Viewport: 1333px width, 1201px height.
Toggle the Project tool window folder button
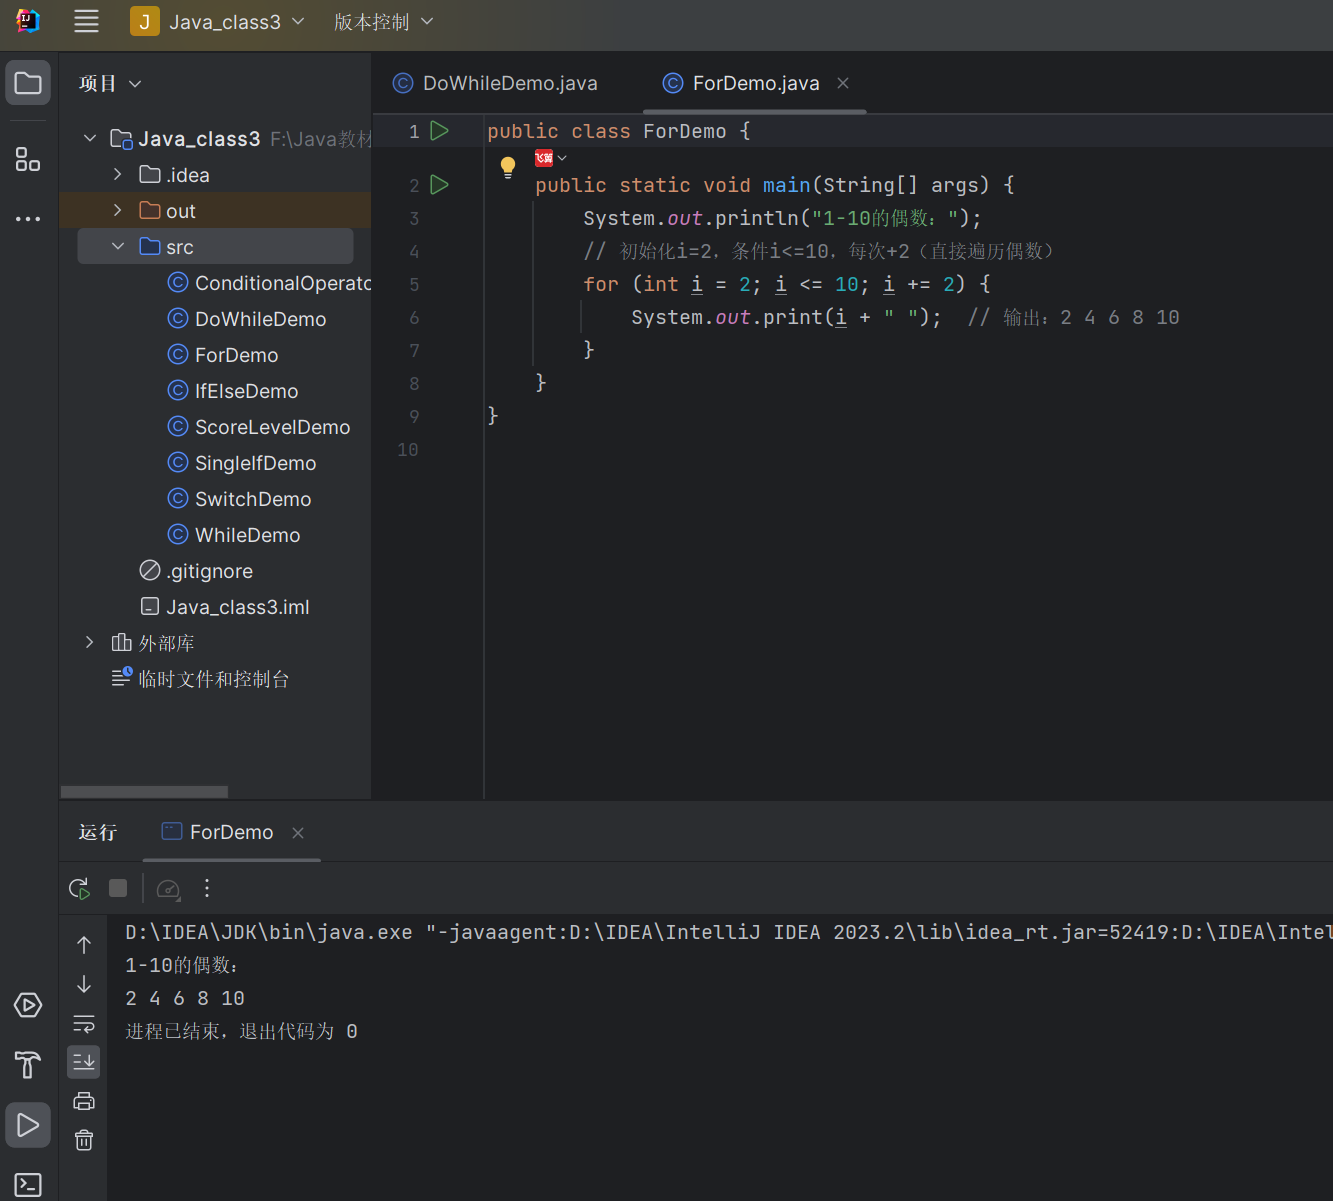[28, 83]
